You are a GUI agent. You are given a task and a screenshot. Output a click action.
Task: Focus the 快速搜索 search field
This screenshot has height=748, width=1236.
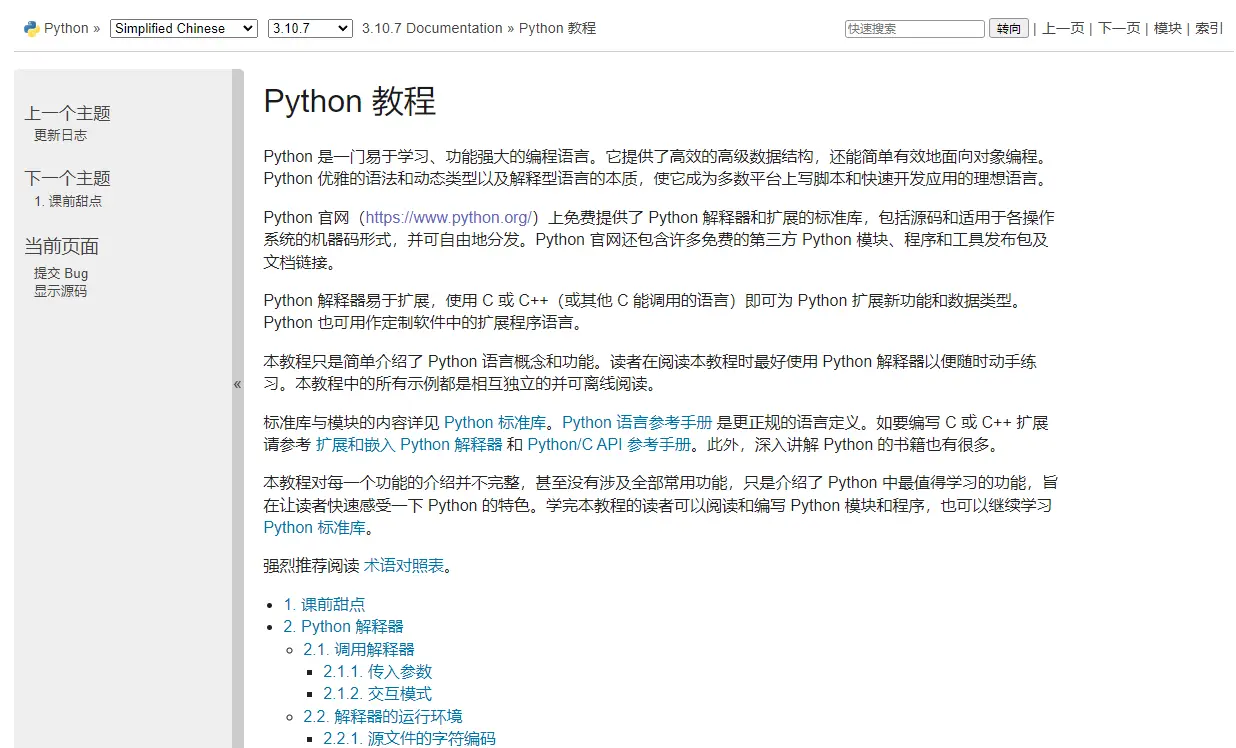click(x=915, y=29)
